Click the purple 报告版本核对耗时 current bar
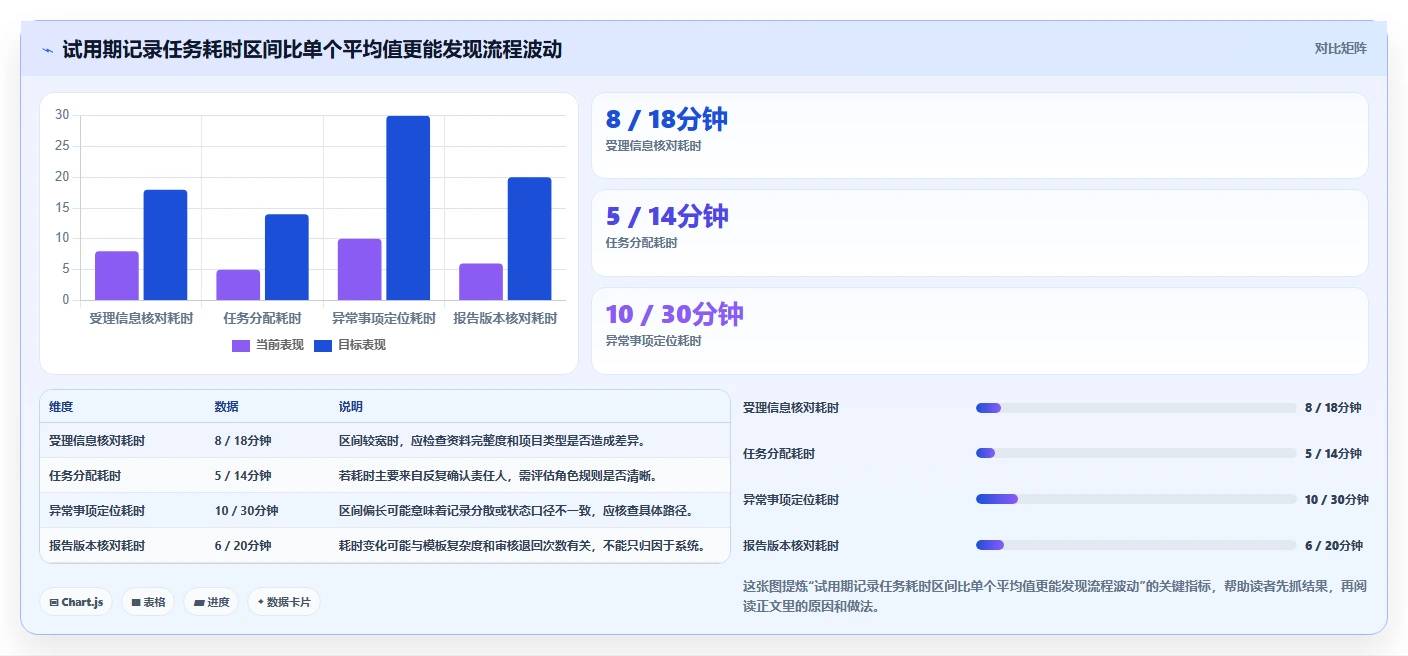1408x656 pixels. coord(481,282)
